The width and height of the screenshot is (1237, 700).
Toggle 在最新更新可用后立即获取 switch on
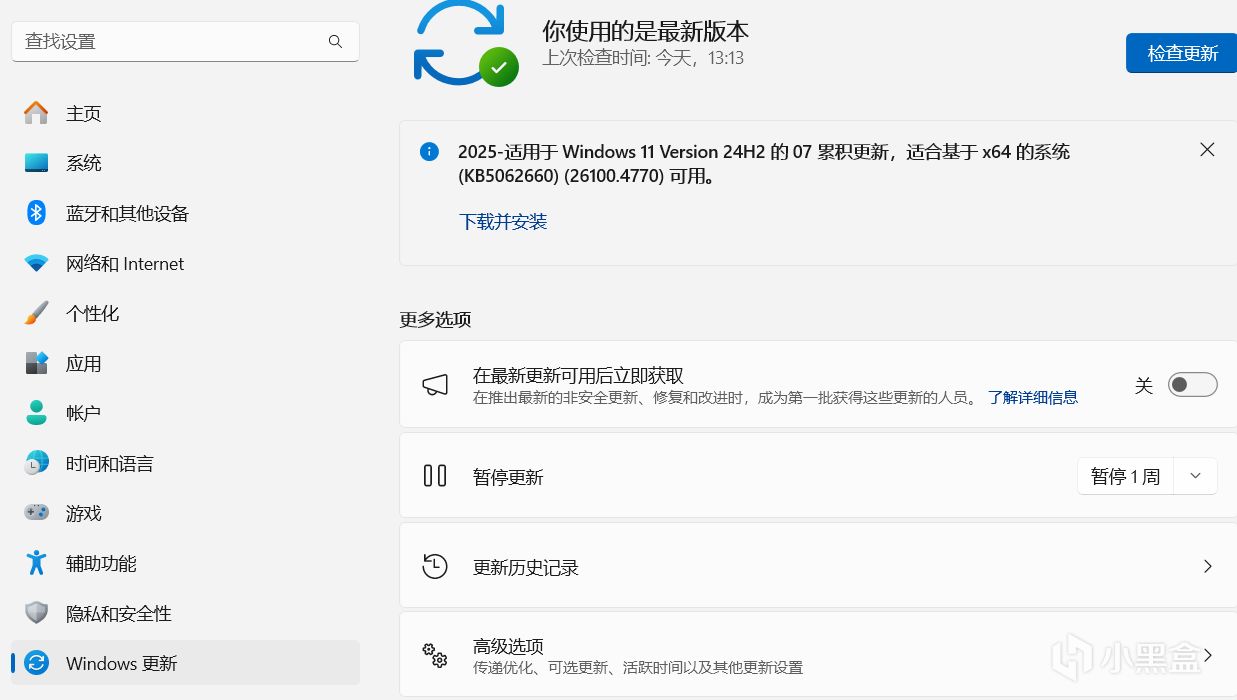click(x=1192, y=385)
